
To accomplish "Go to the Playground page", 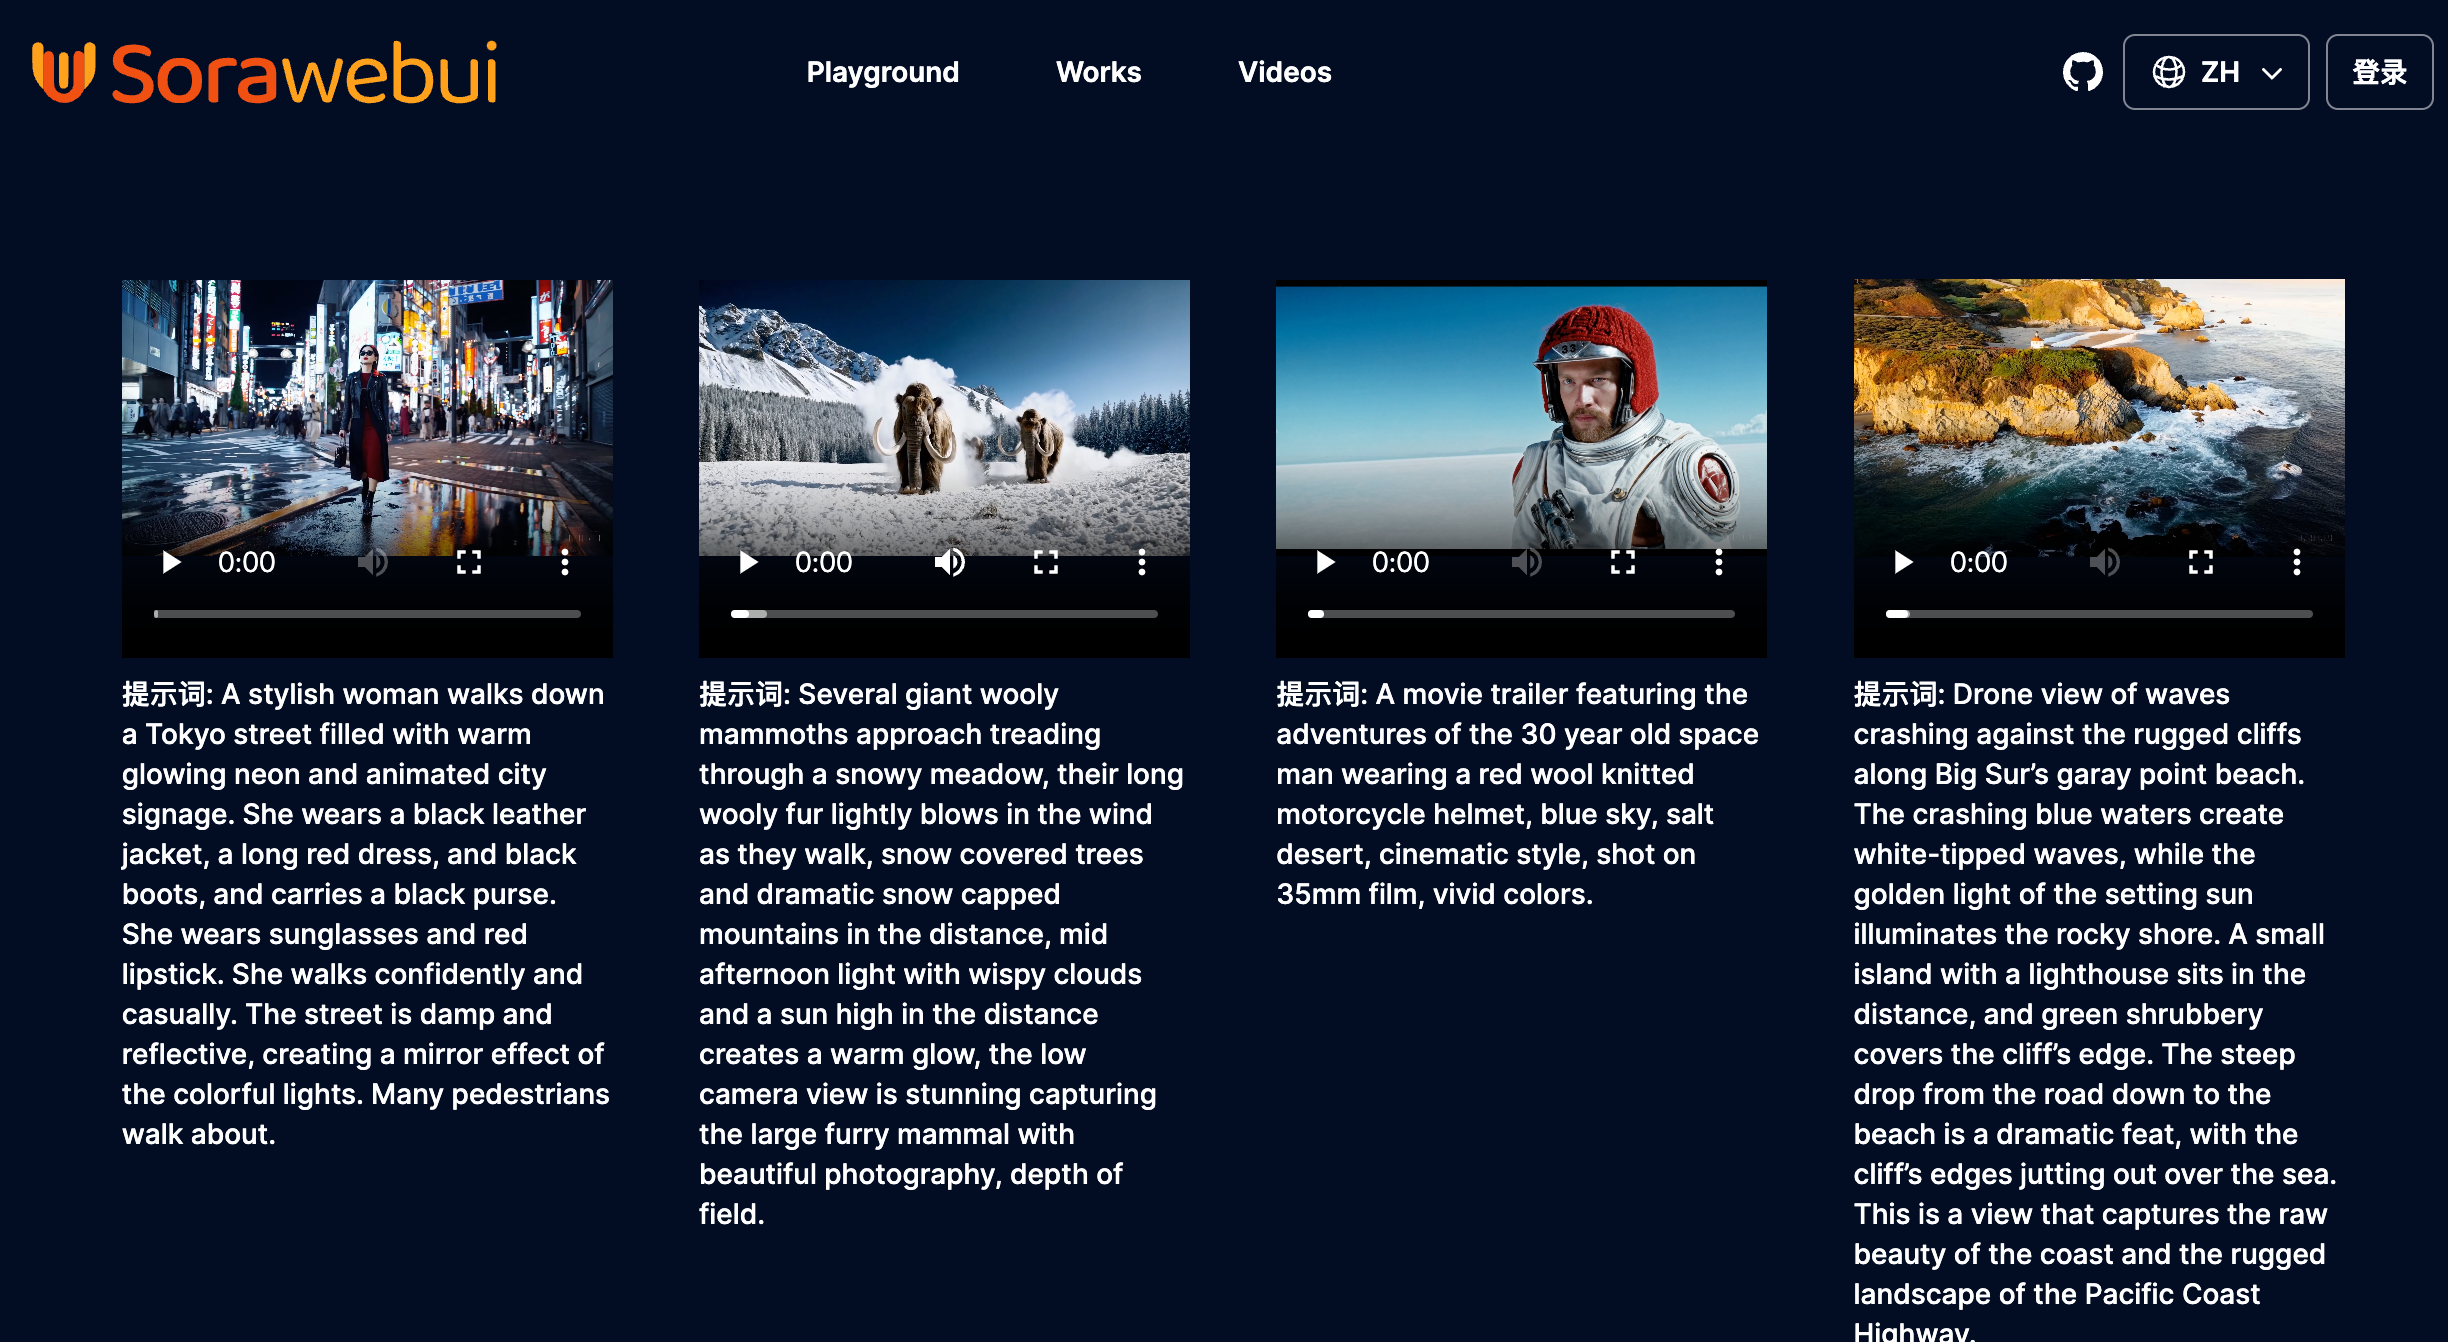I will point(882,72).
